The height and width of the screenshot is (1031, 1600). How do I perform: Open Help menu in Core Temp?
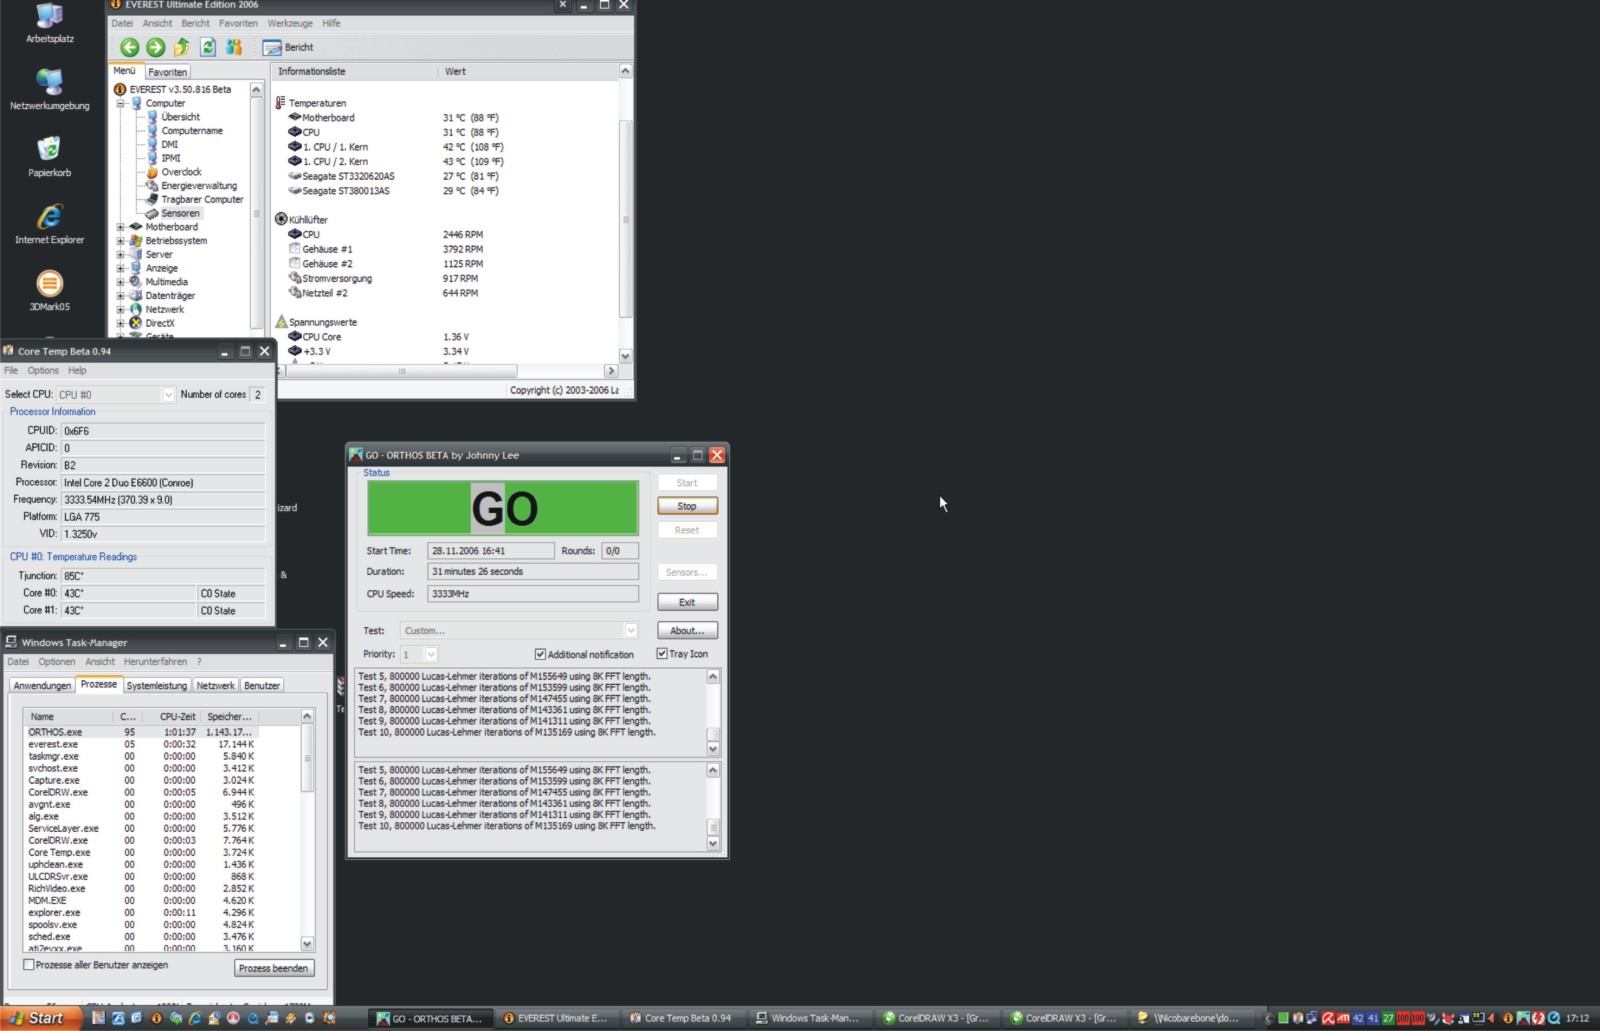coord(77,371)
